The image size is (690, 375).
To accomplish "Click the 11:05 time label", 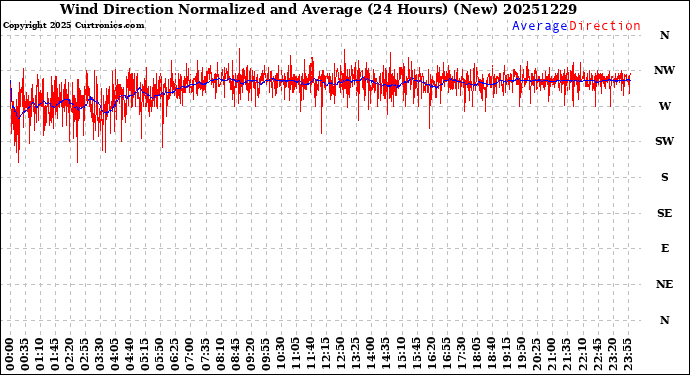I will (x=295, y=354).
